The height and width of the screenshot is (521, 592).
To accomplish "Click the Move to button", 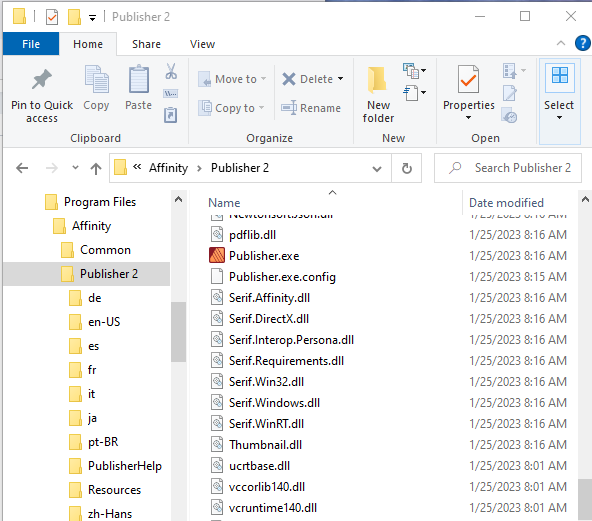I will 232,79.
